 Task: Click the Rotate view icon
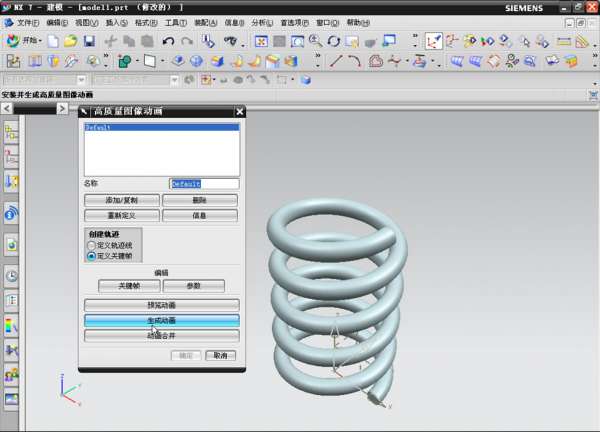pos(334,42)
